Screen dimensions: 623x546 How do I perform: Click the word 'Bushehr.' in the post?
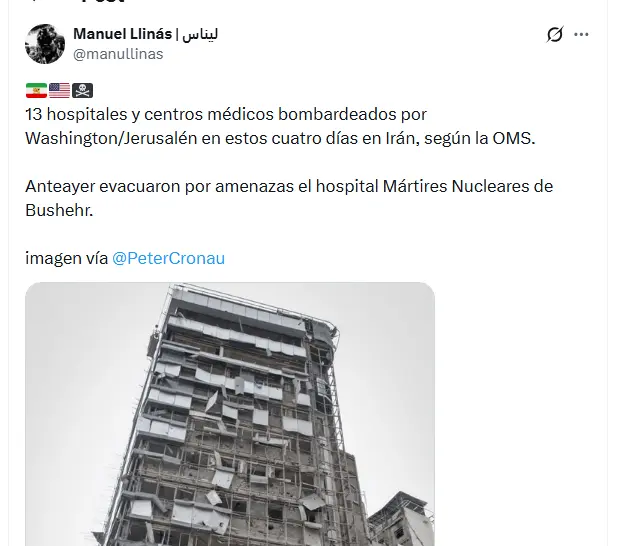(59, 210)
